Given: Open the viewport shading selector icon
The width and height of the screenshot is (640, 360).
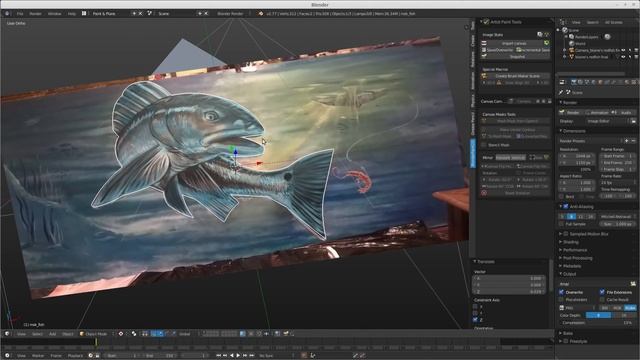Looking at the screenshot, I should tap(120, 334).
